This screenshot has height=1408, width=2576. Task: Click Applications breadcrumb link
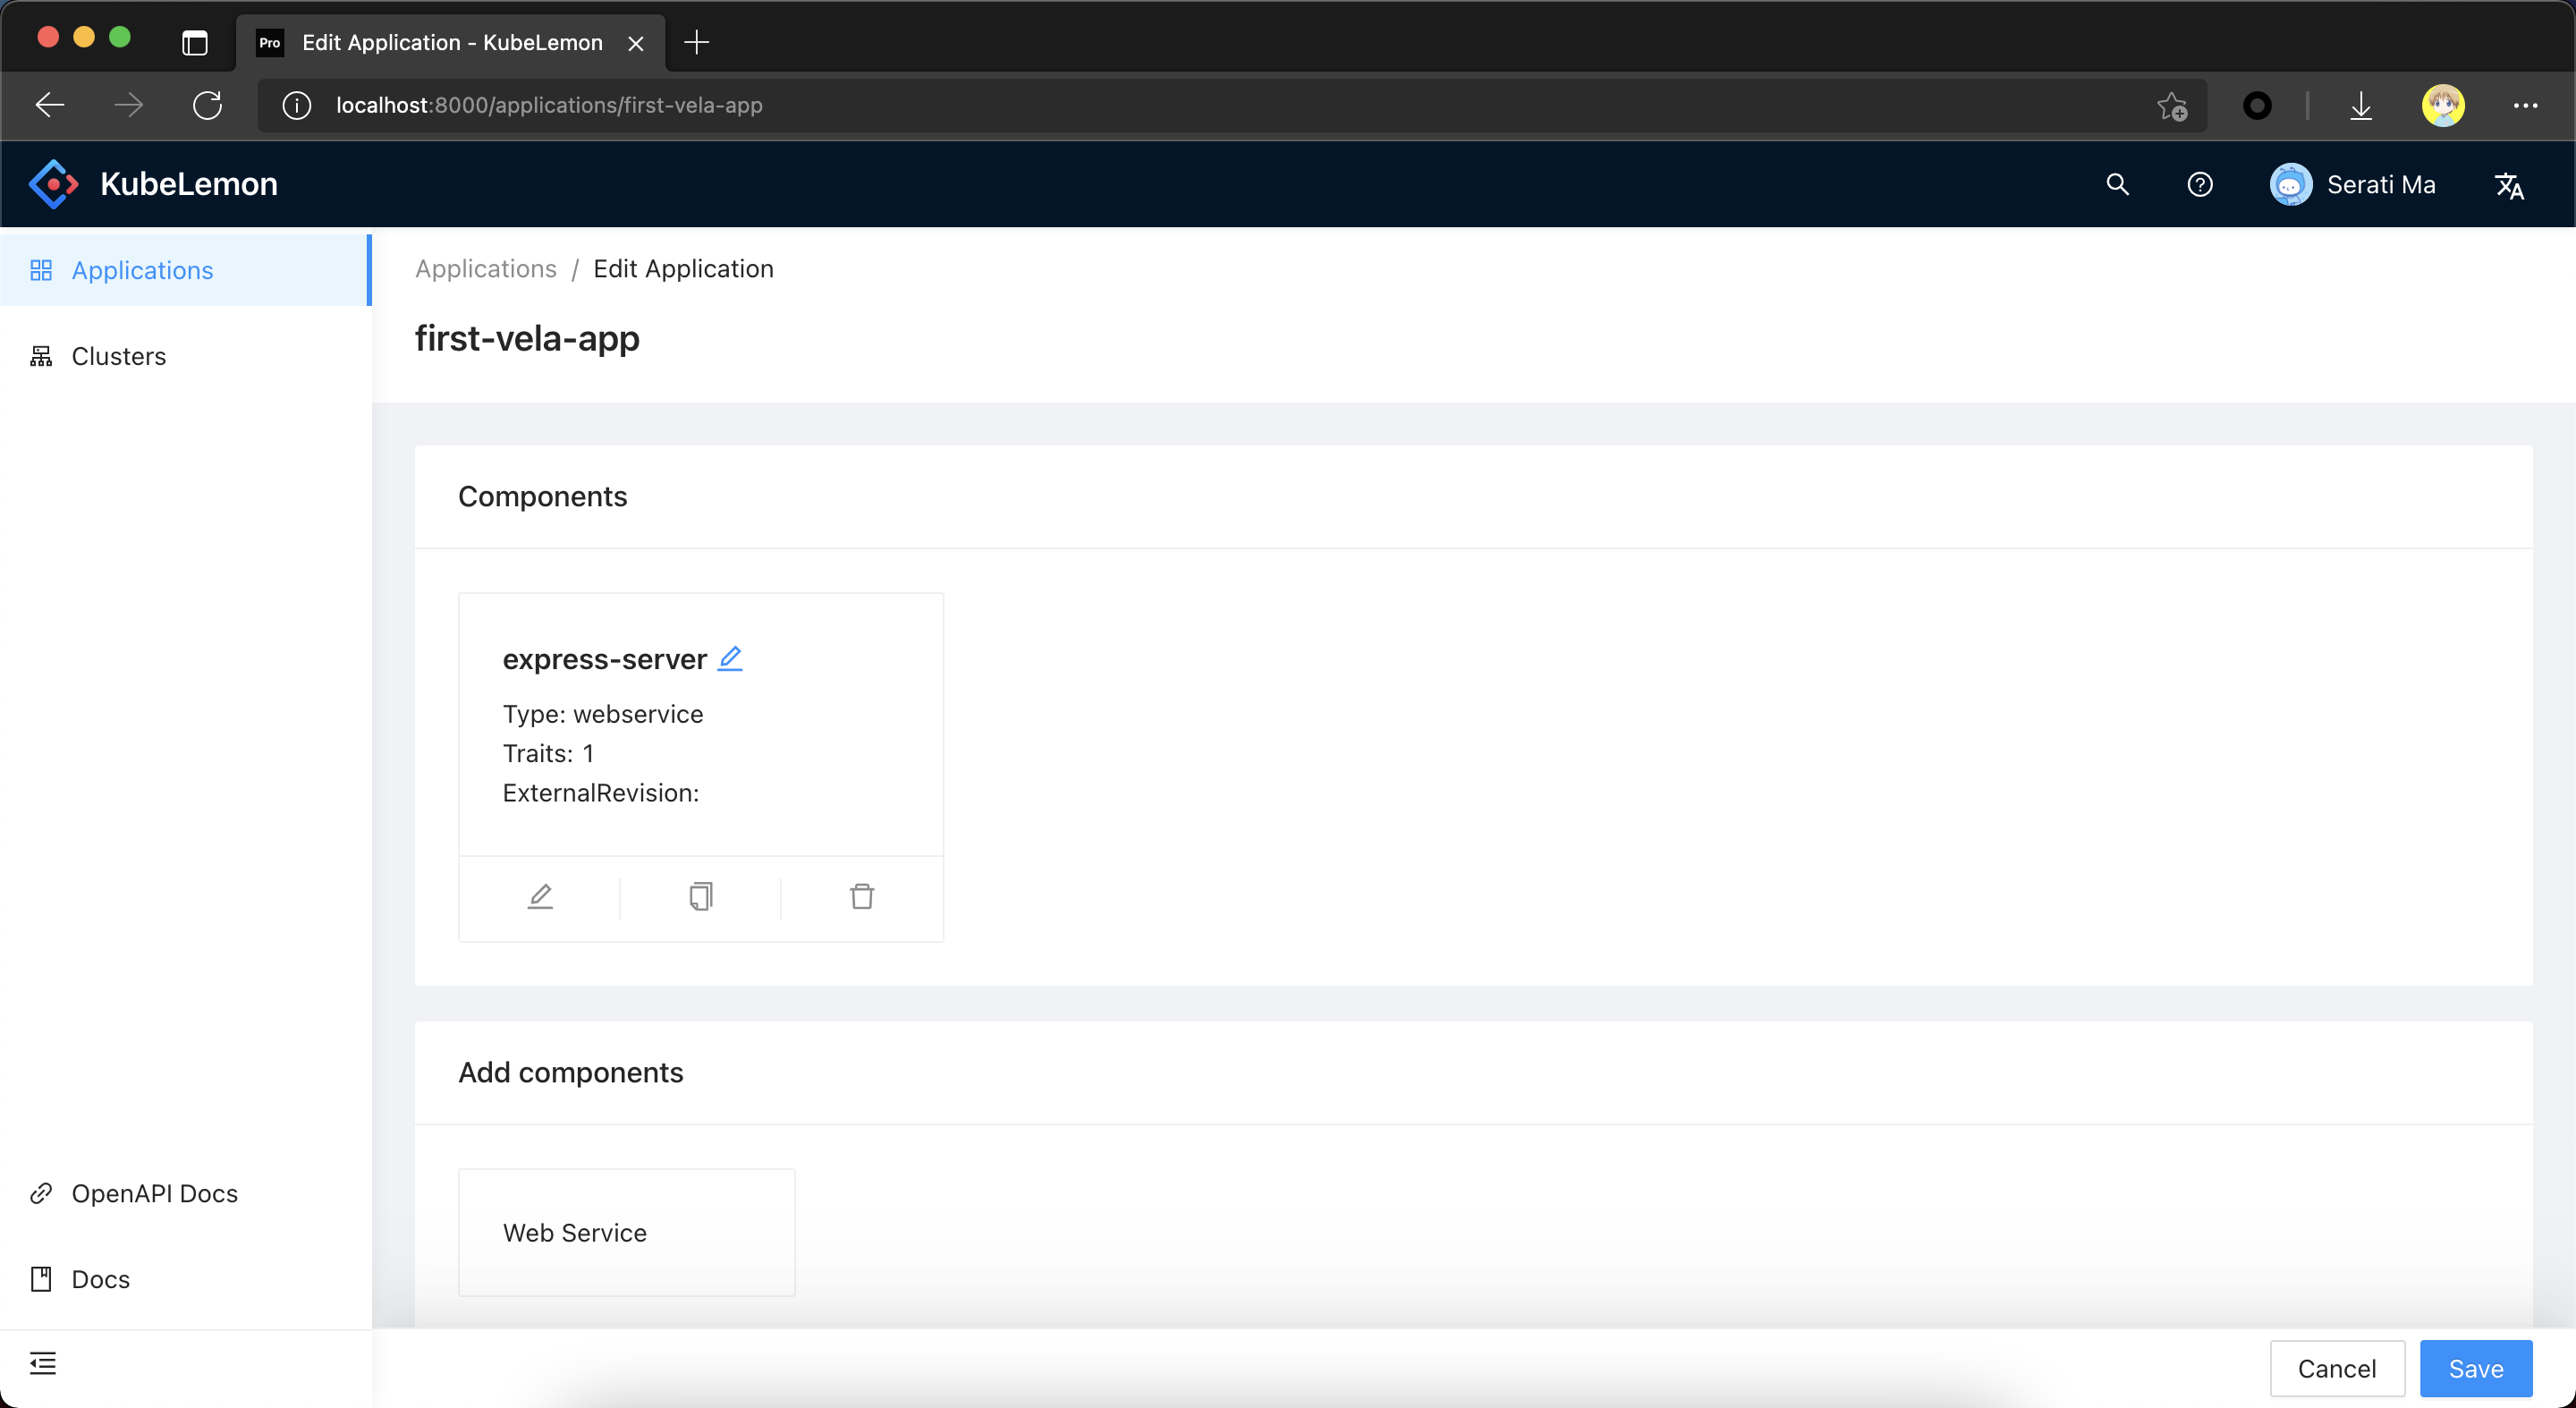485,269
